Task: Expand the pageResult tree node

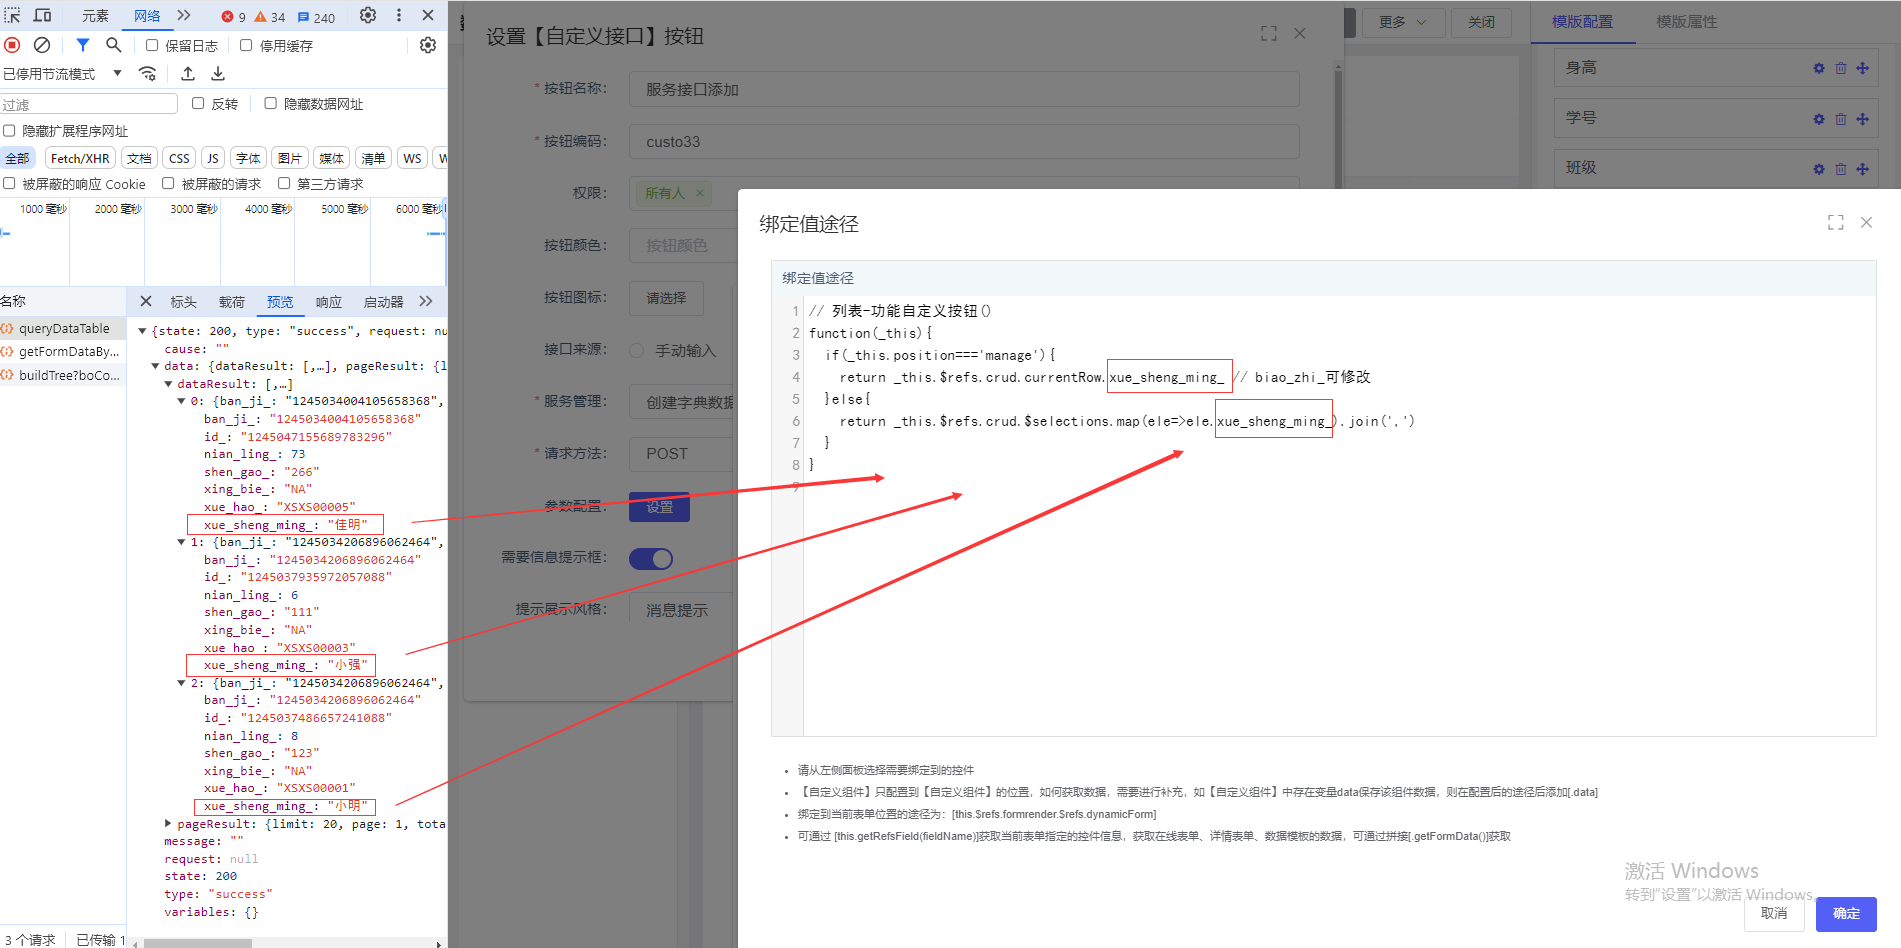Action: [x=168, y=824]
